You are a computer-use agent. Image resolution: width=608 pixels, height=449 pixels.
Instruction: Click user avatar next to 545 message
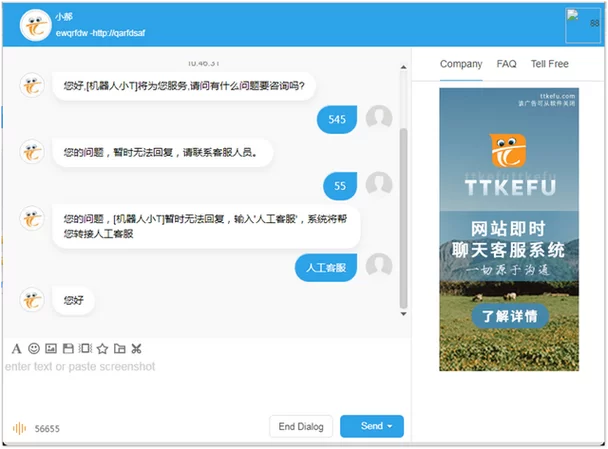point(379,117)
